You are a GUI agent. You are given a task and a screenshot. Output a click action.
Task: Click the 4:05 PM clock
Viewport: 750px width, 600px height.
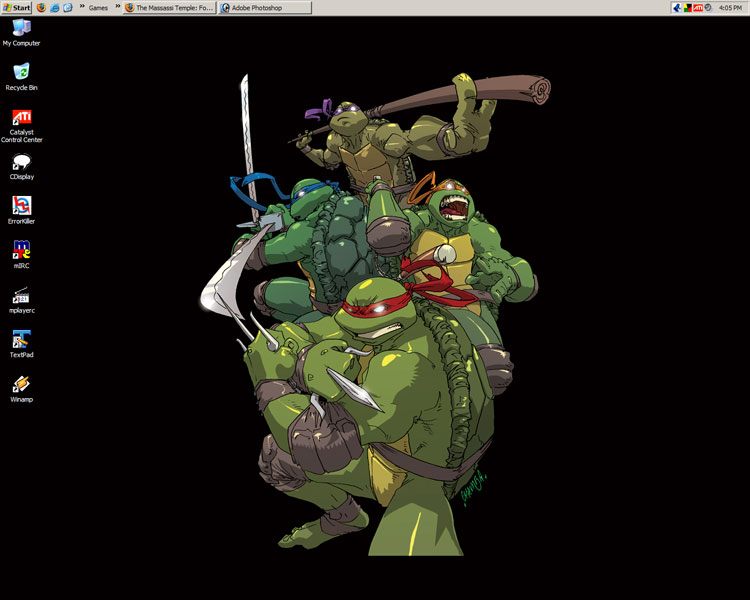[730, 8]
